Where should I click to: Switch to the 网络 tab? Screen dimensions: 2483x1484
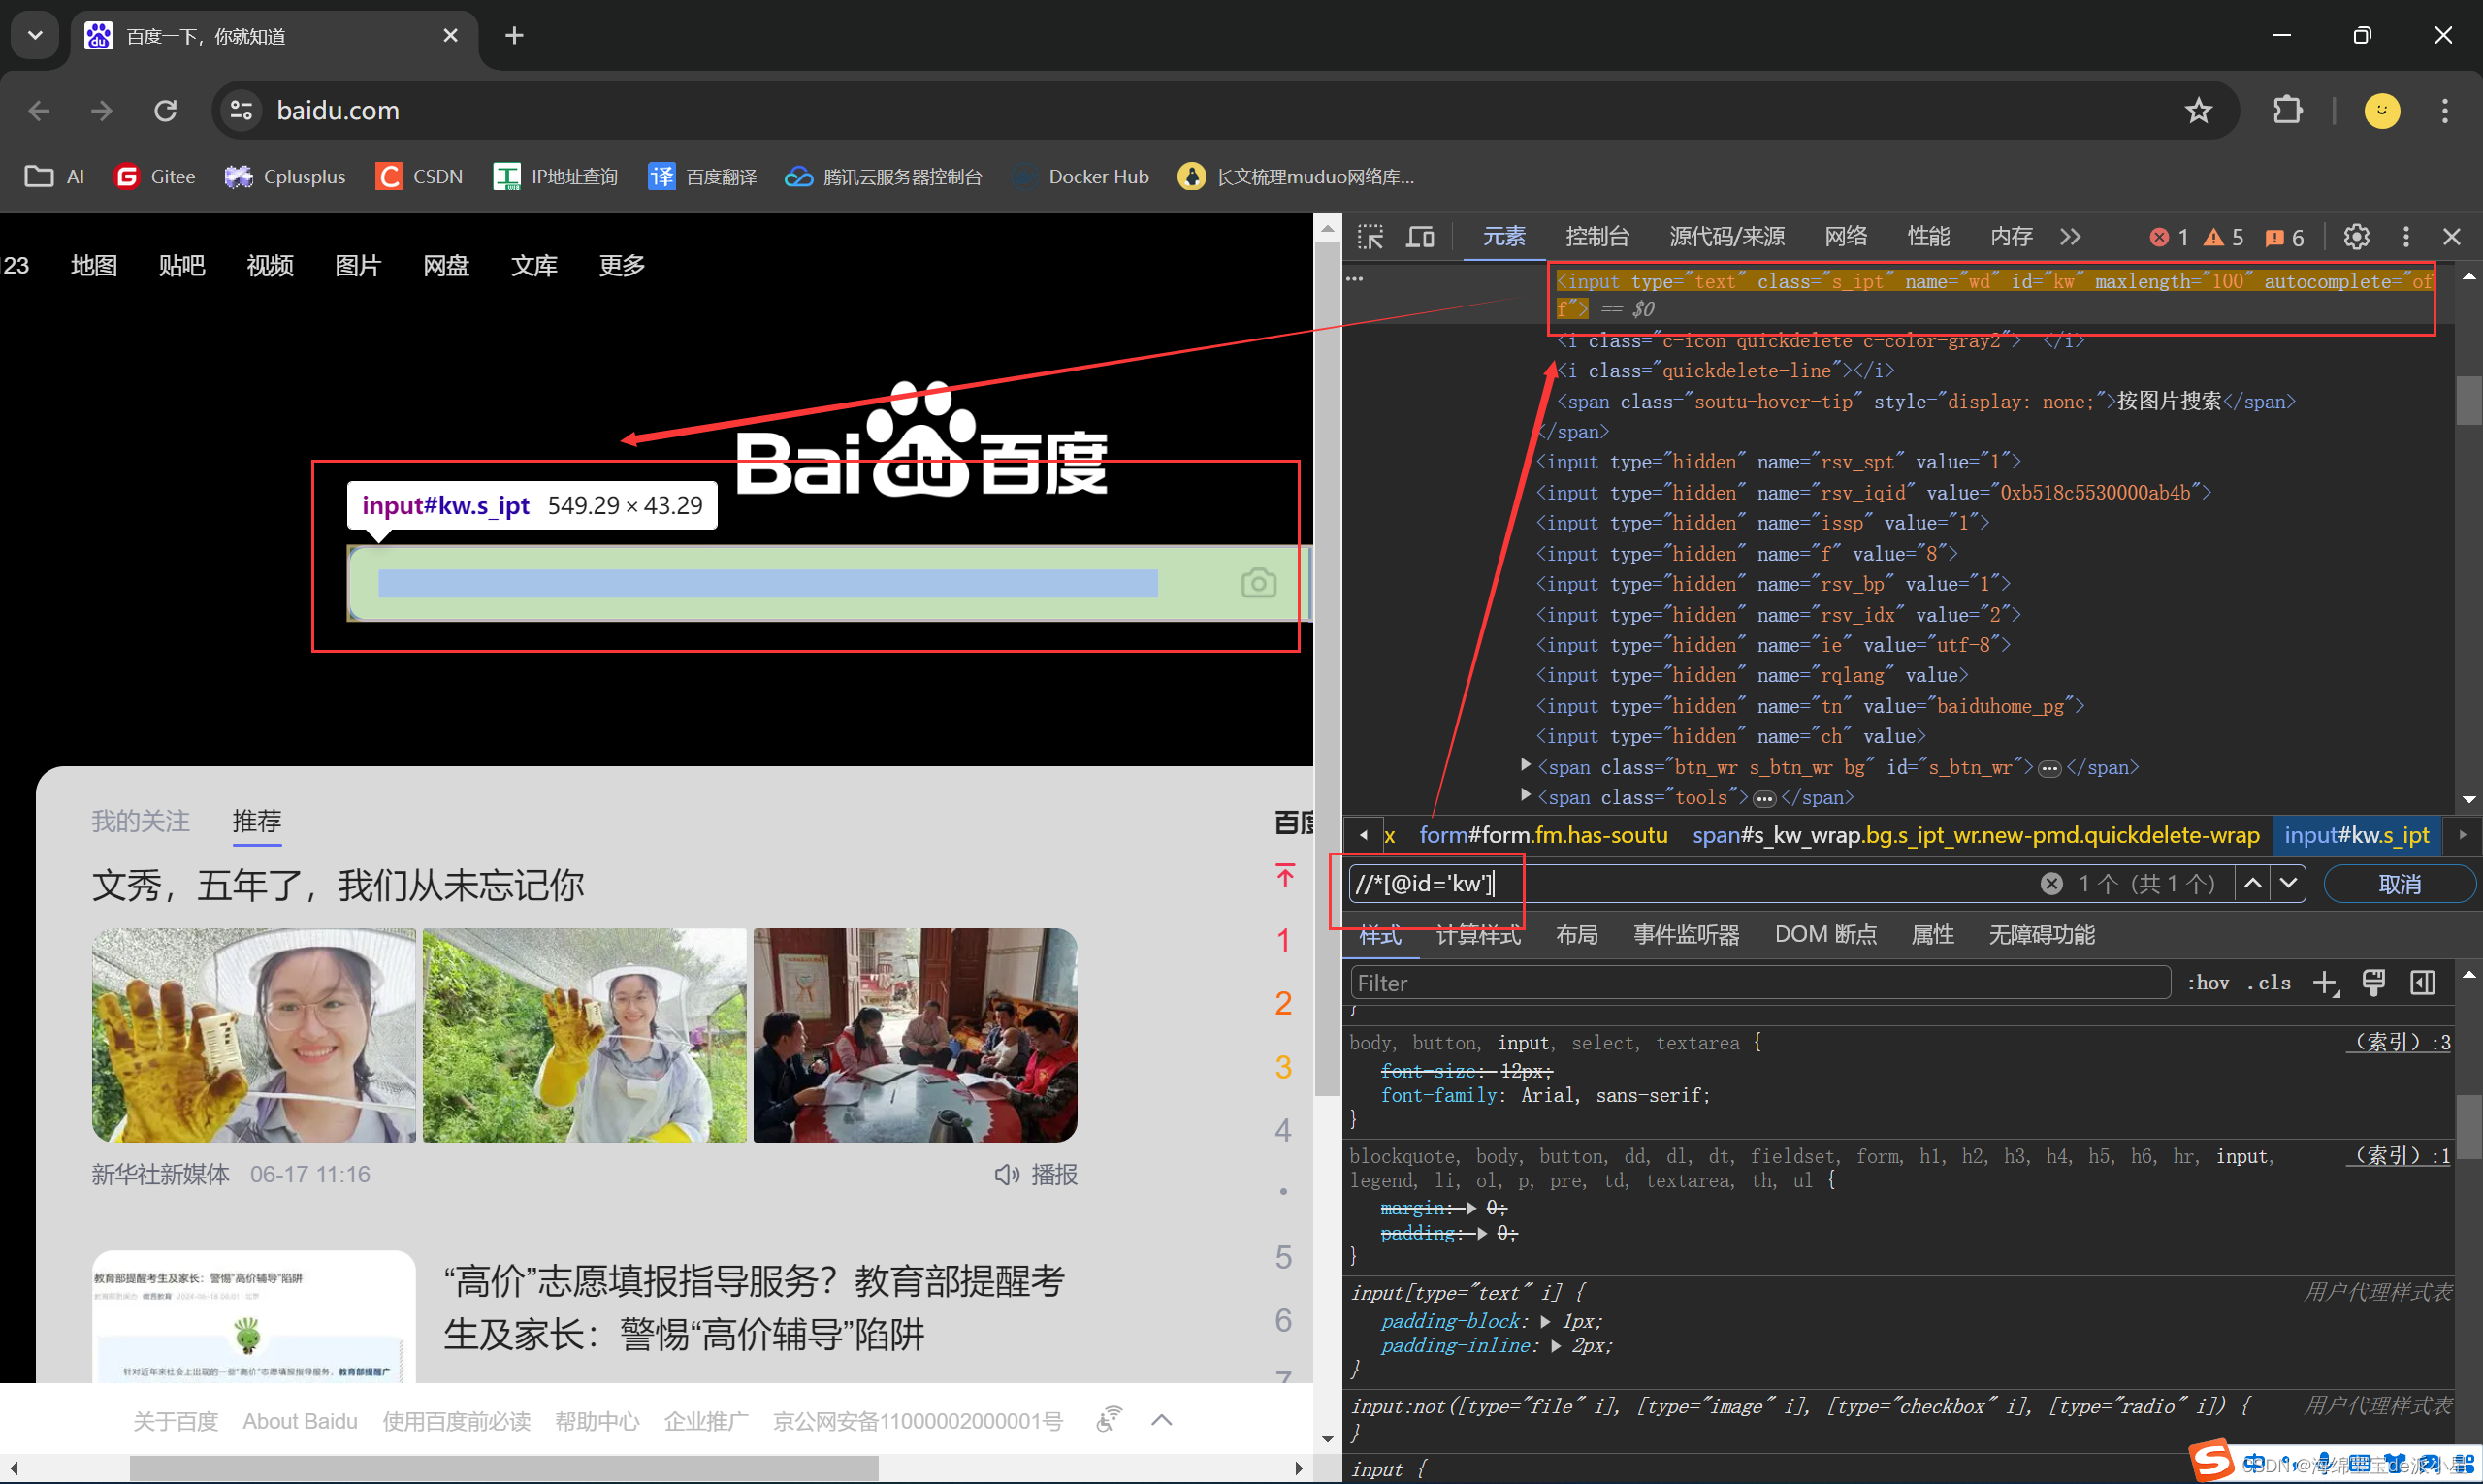[x=1846, y=237]
